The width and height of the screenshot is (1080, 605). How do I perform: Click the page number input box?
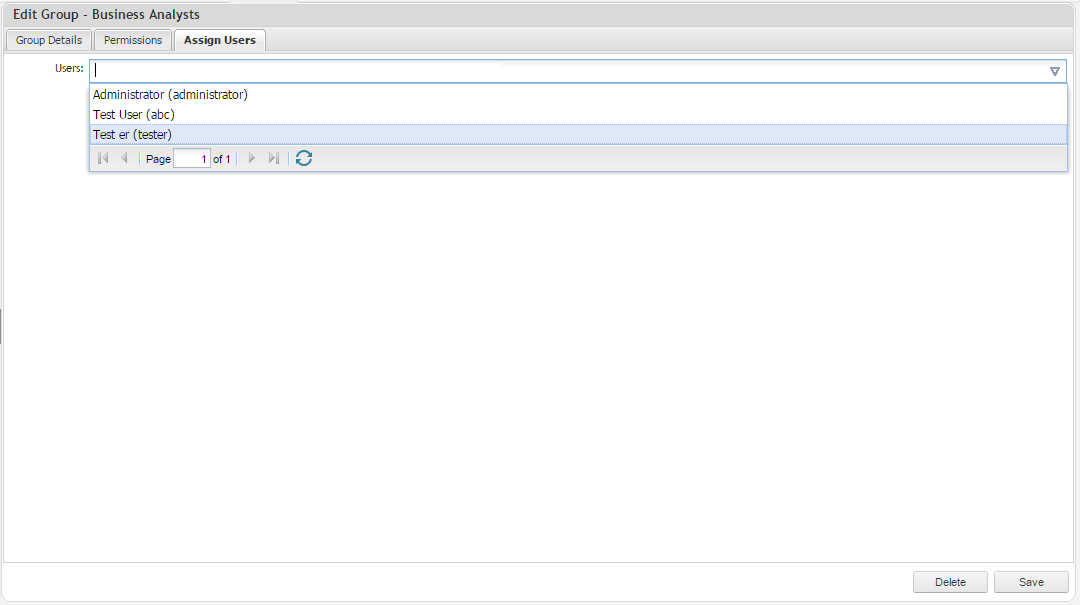tap(191, 159)
